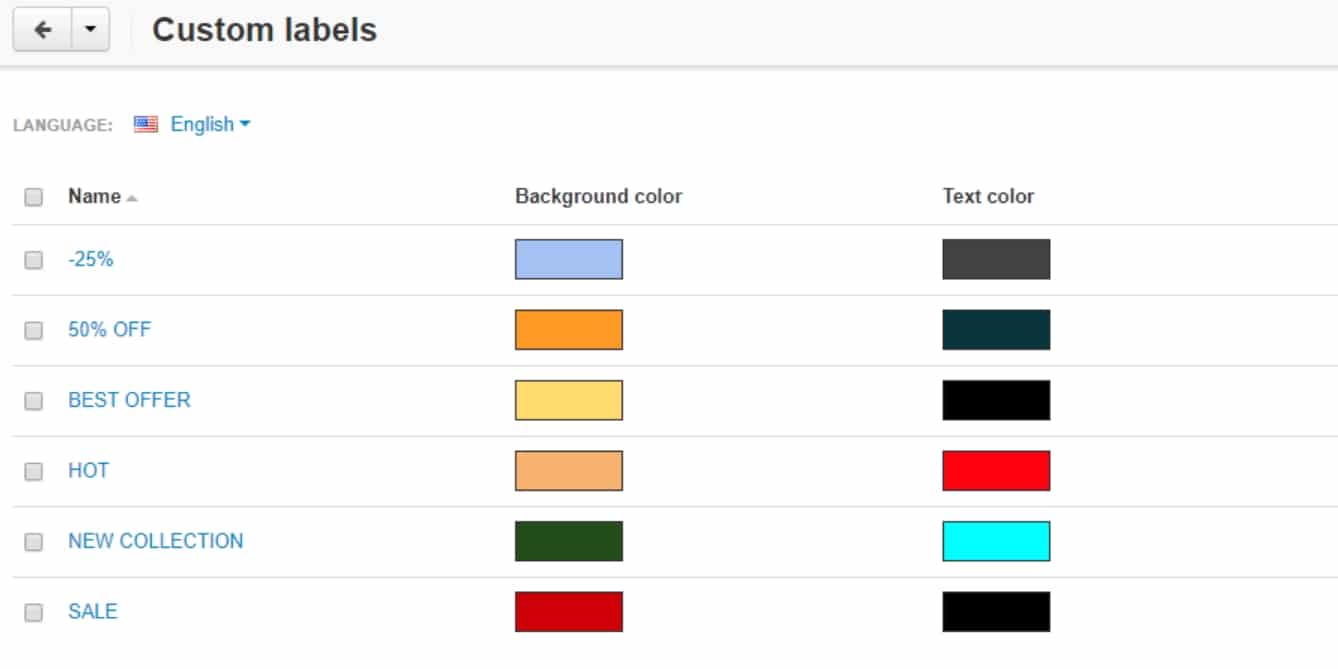Image resolution: width=1338 pixels, height=669 pixels.
Task: Open the dropdown next to back arrow
Action: click(91, 30)
